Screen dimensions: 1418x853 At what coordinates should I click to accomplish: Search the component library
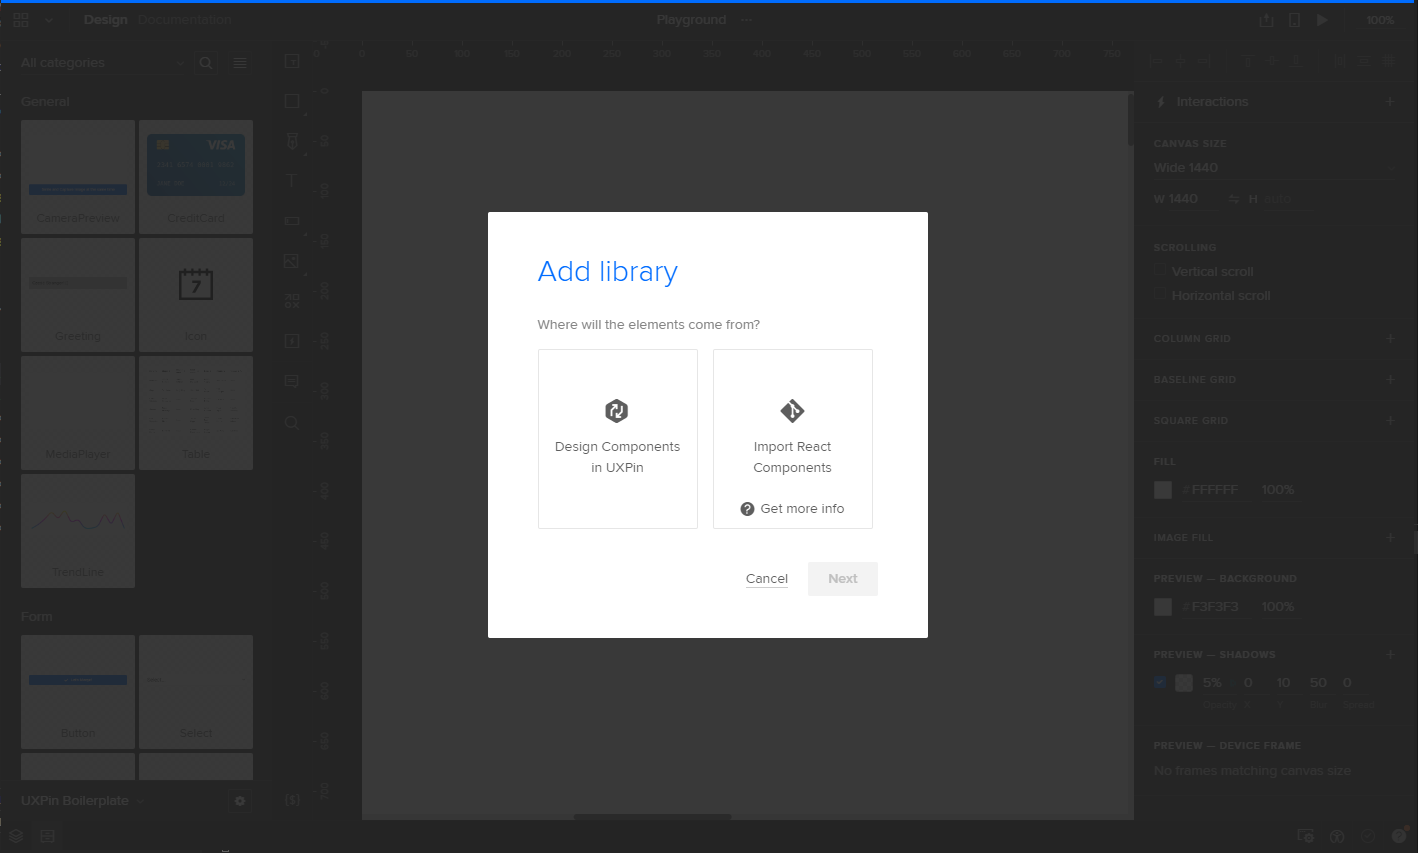[206, 63]
